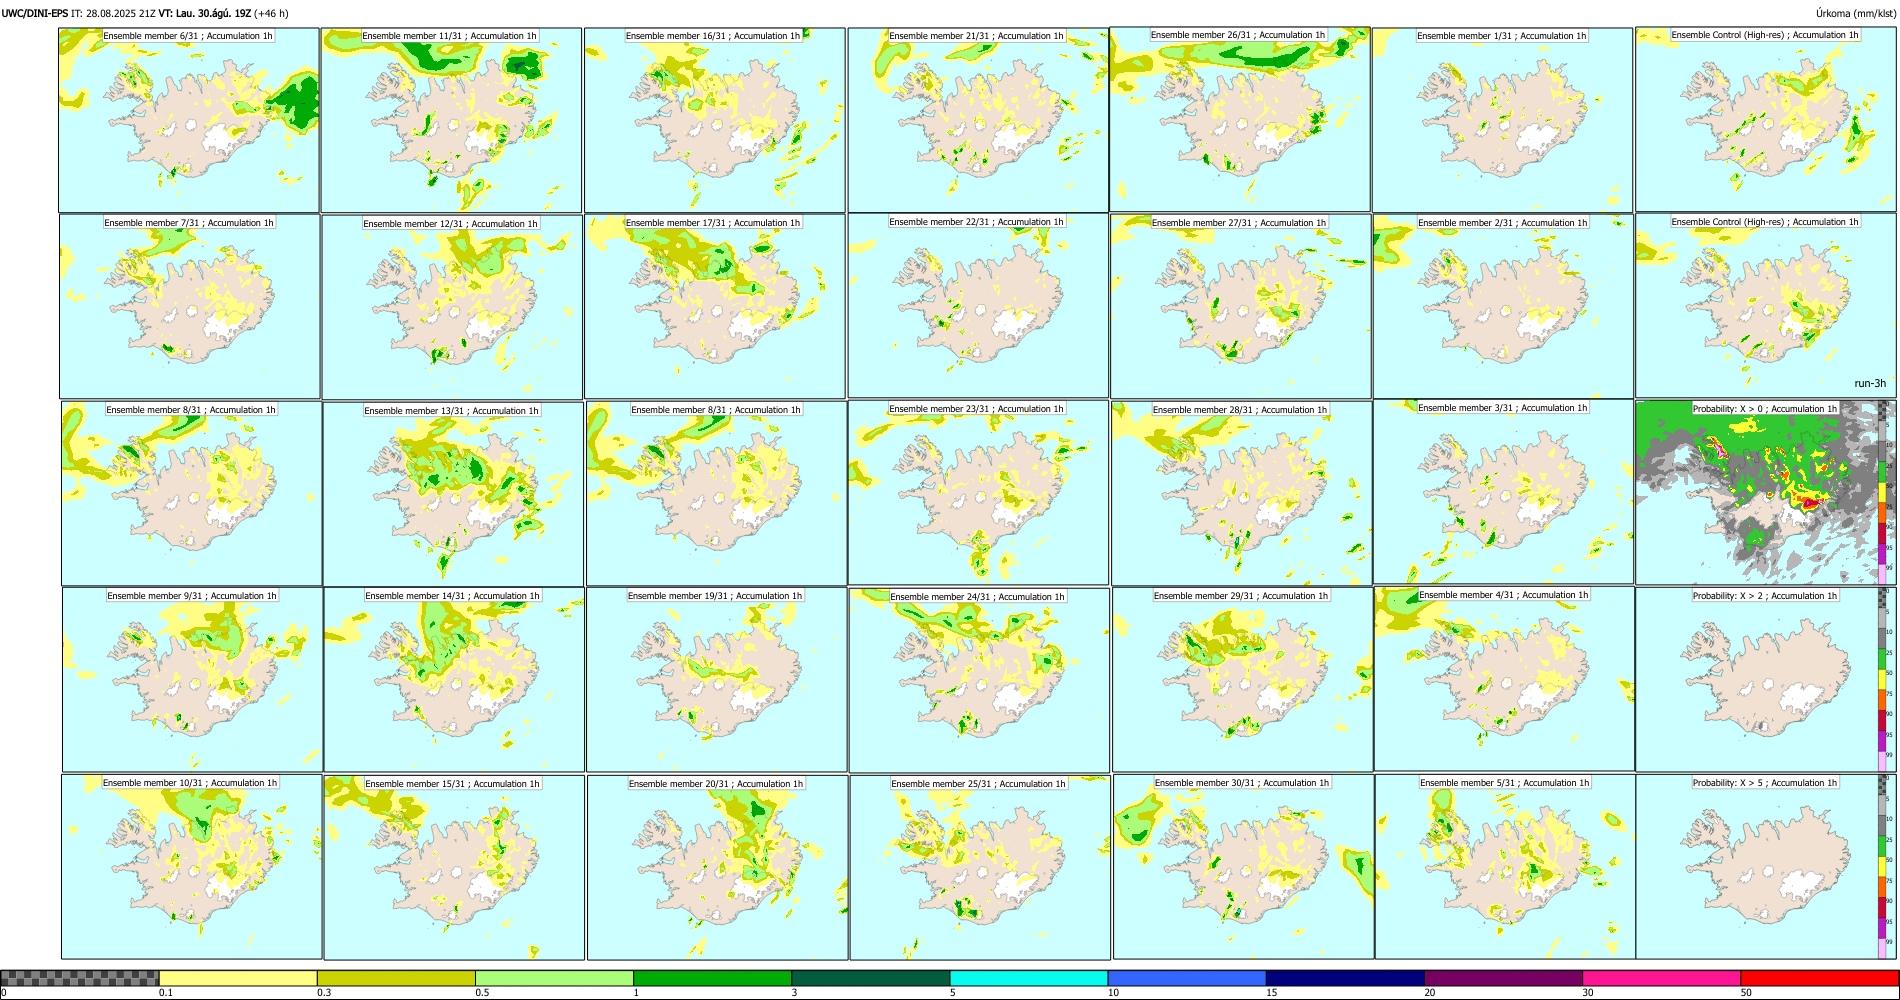This screenshot has width=1900, height=1000.
Task: Pick the pale yellow 0.1–0.3 legend swatch
Action: coord(238,978)
